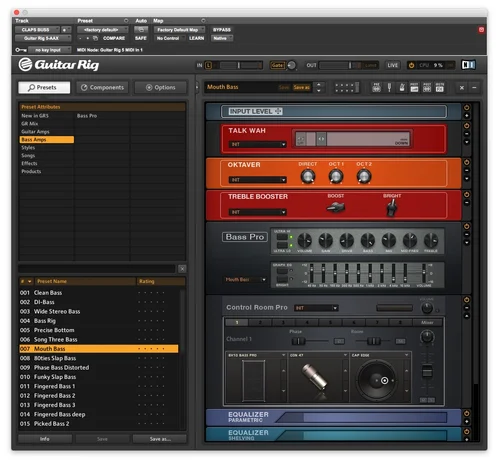Adjust the output level slider
The image size is (500, 464).
coord(350,65)
